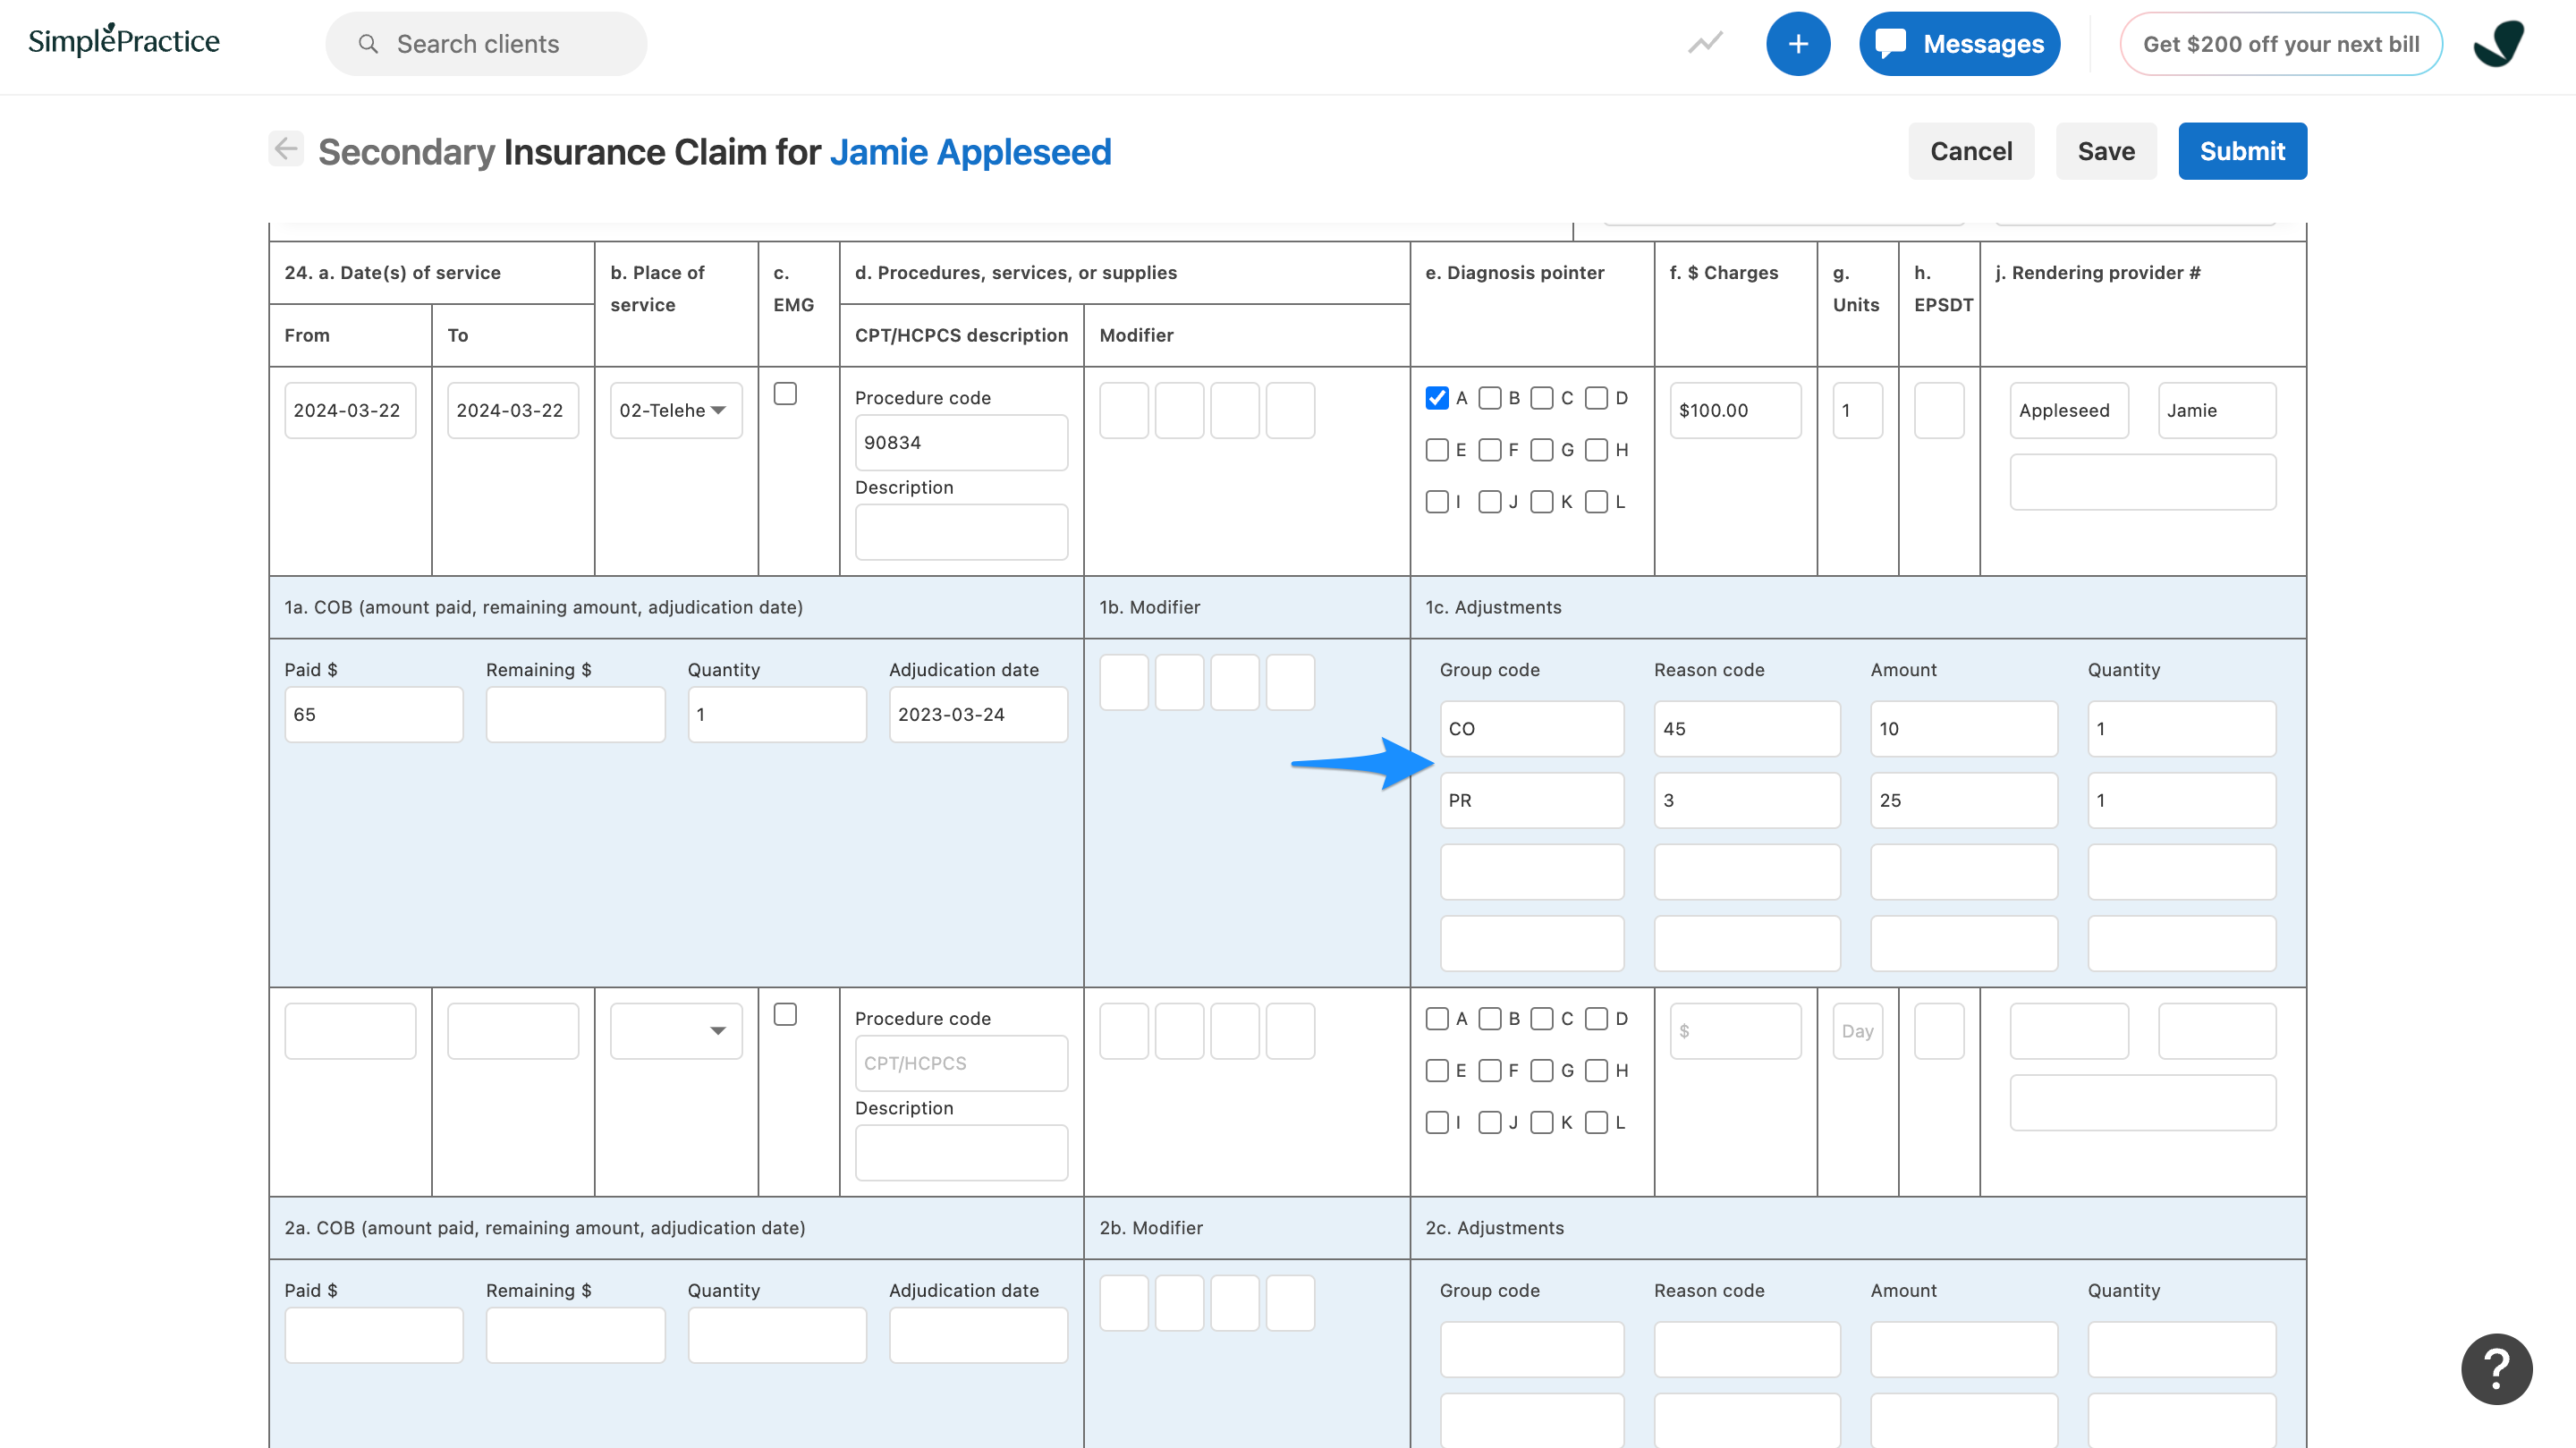This screenshot has height=1448, width=2576.
Task: Open the 02-Telehe place of service dropdown
Action: 676,410
